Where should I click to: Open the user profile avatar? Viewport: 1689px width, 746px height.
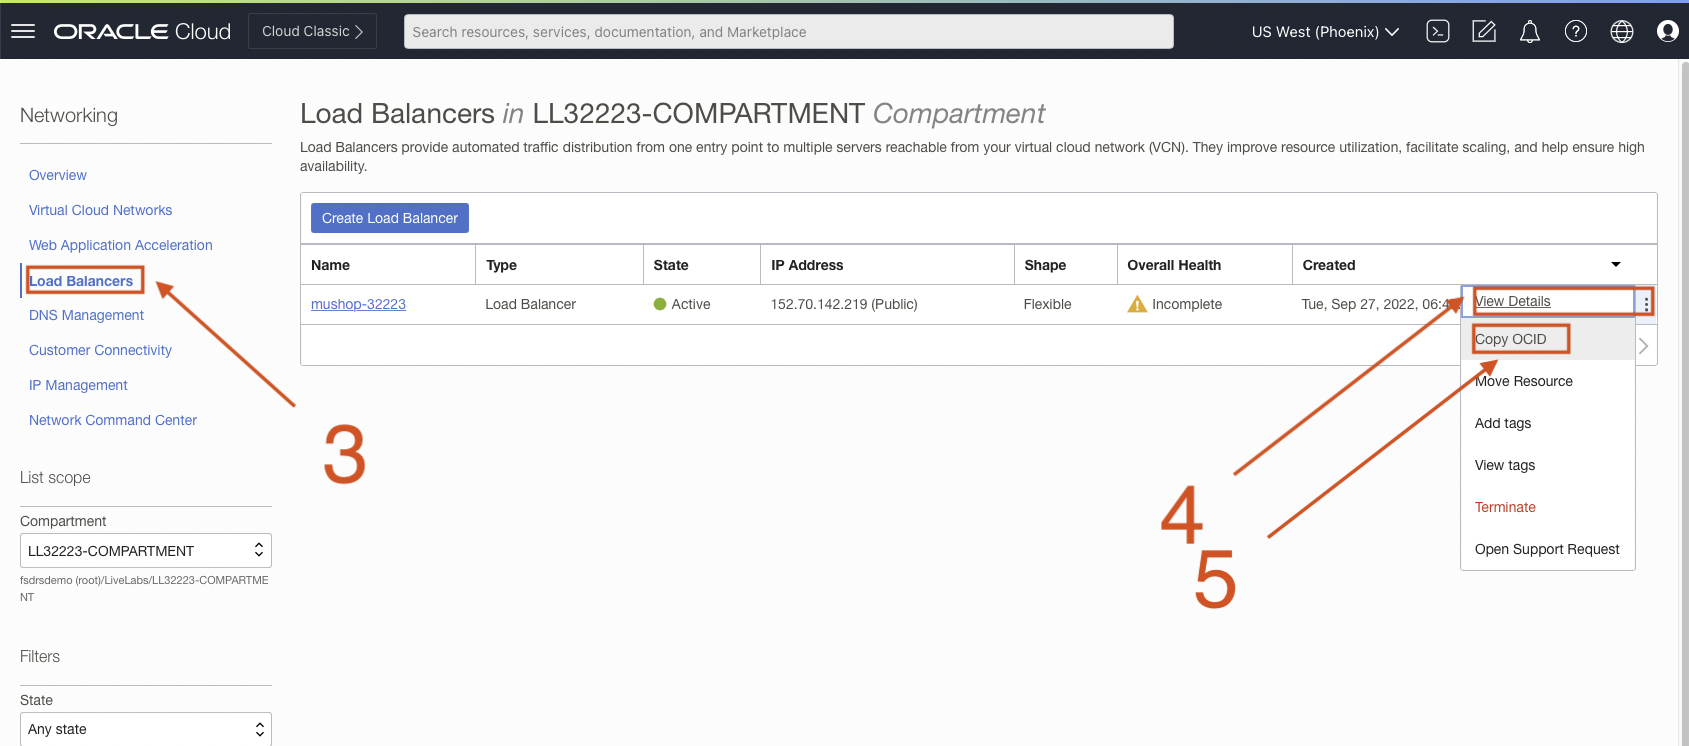point(1667,32)
